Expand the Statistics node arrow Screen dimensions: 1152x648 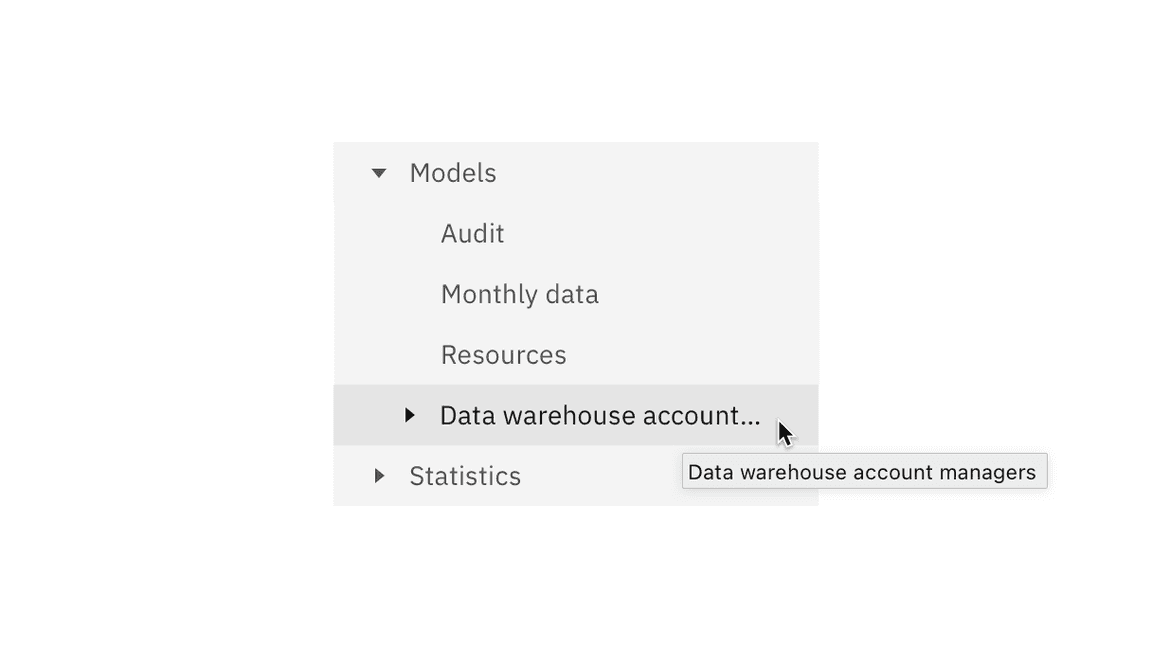tap(379, 476)
